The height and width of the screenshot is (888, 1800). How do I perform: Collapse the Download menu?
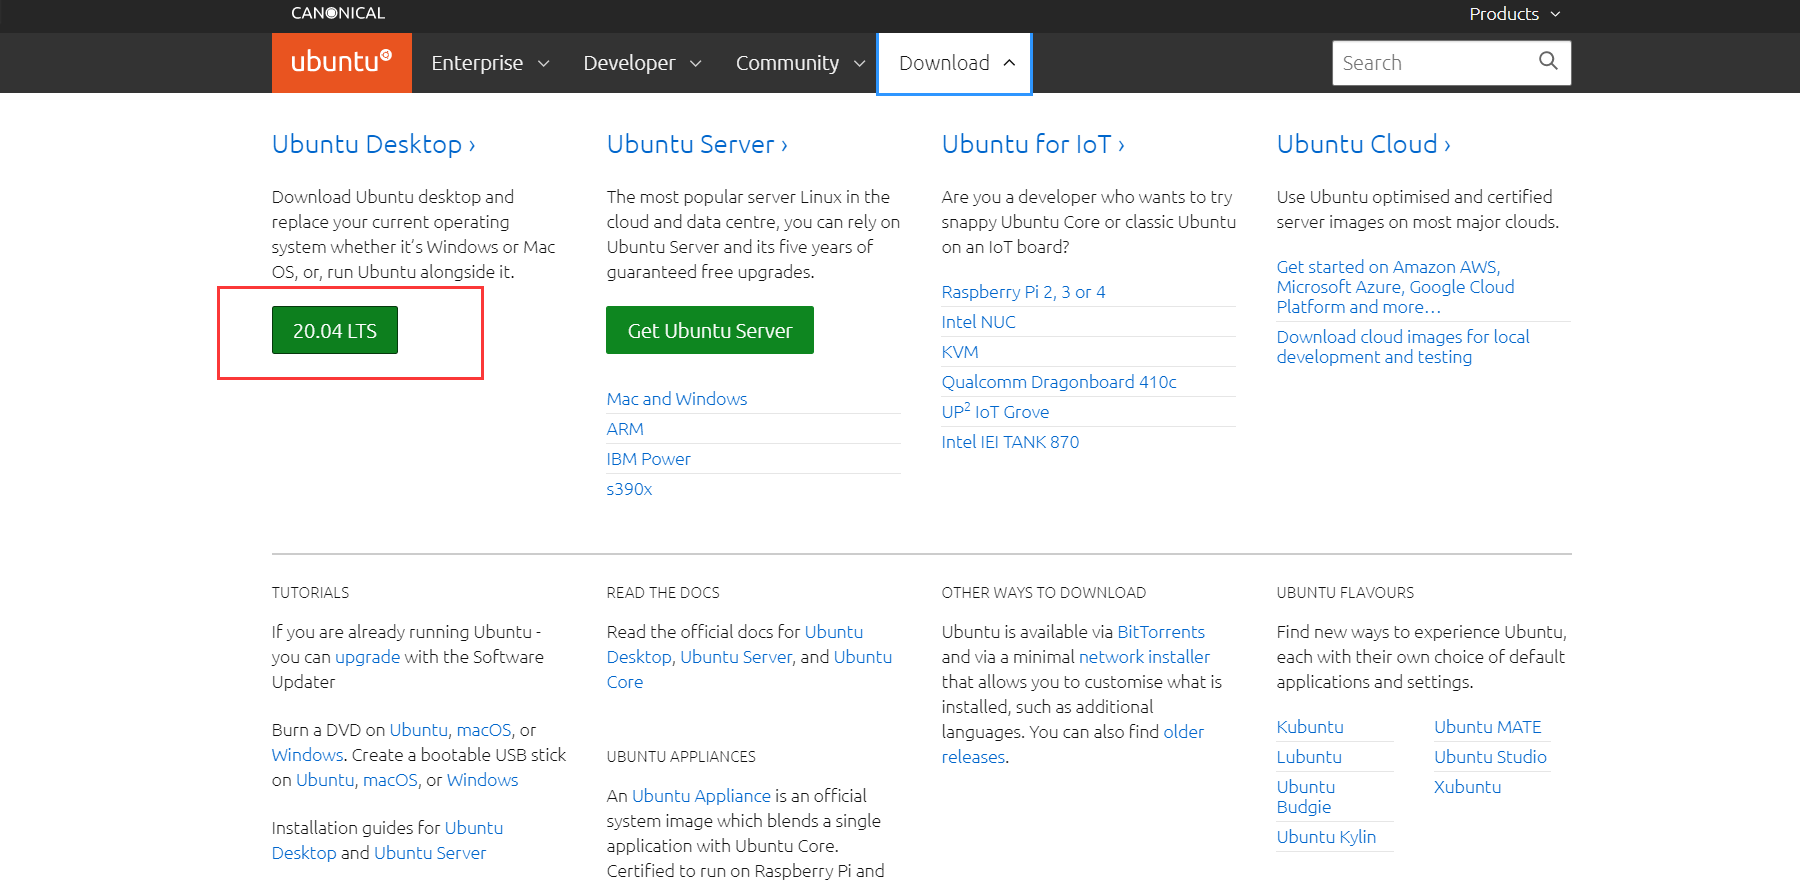[955, 63]
